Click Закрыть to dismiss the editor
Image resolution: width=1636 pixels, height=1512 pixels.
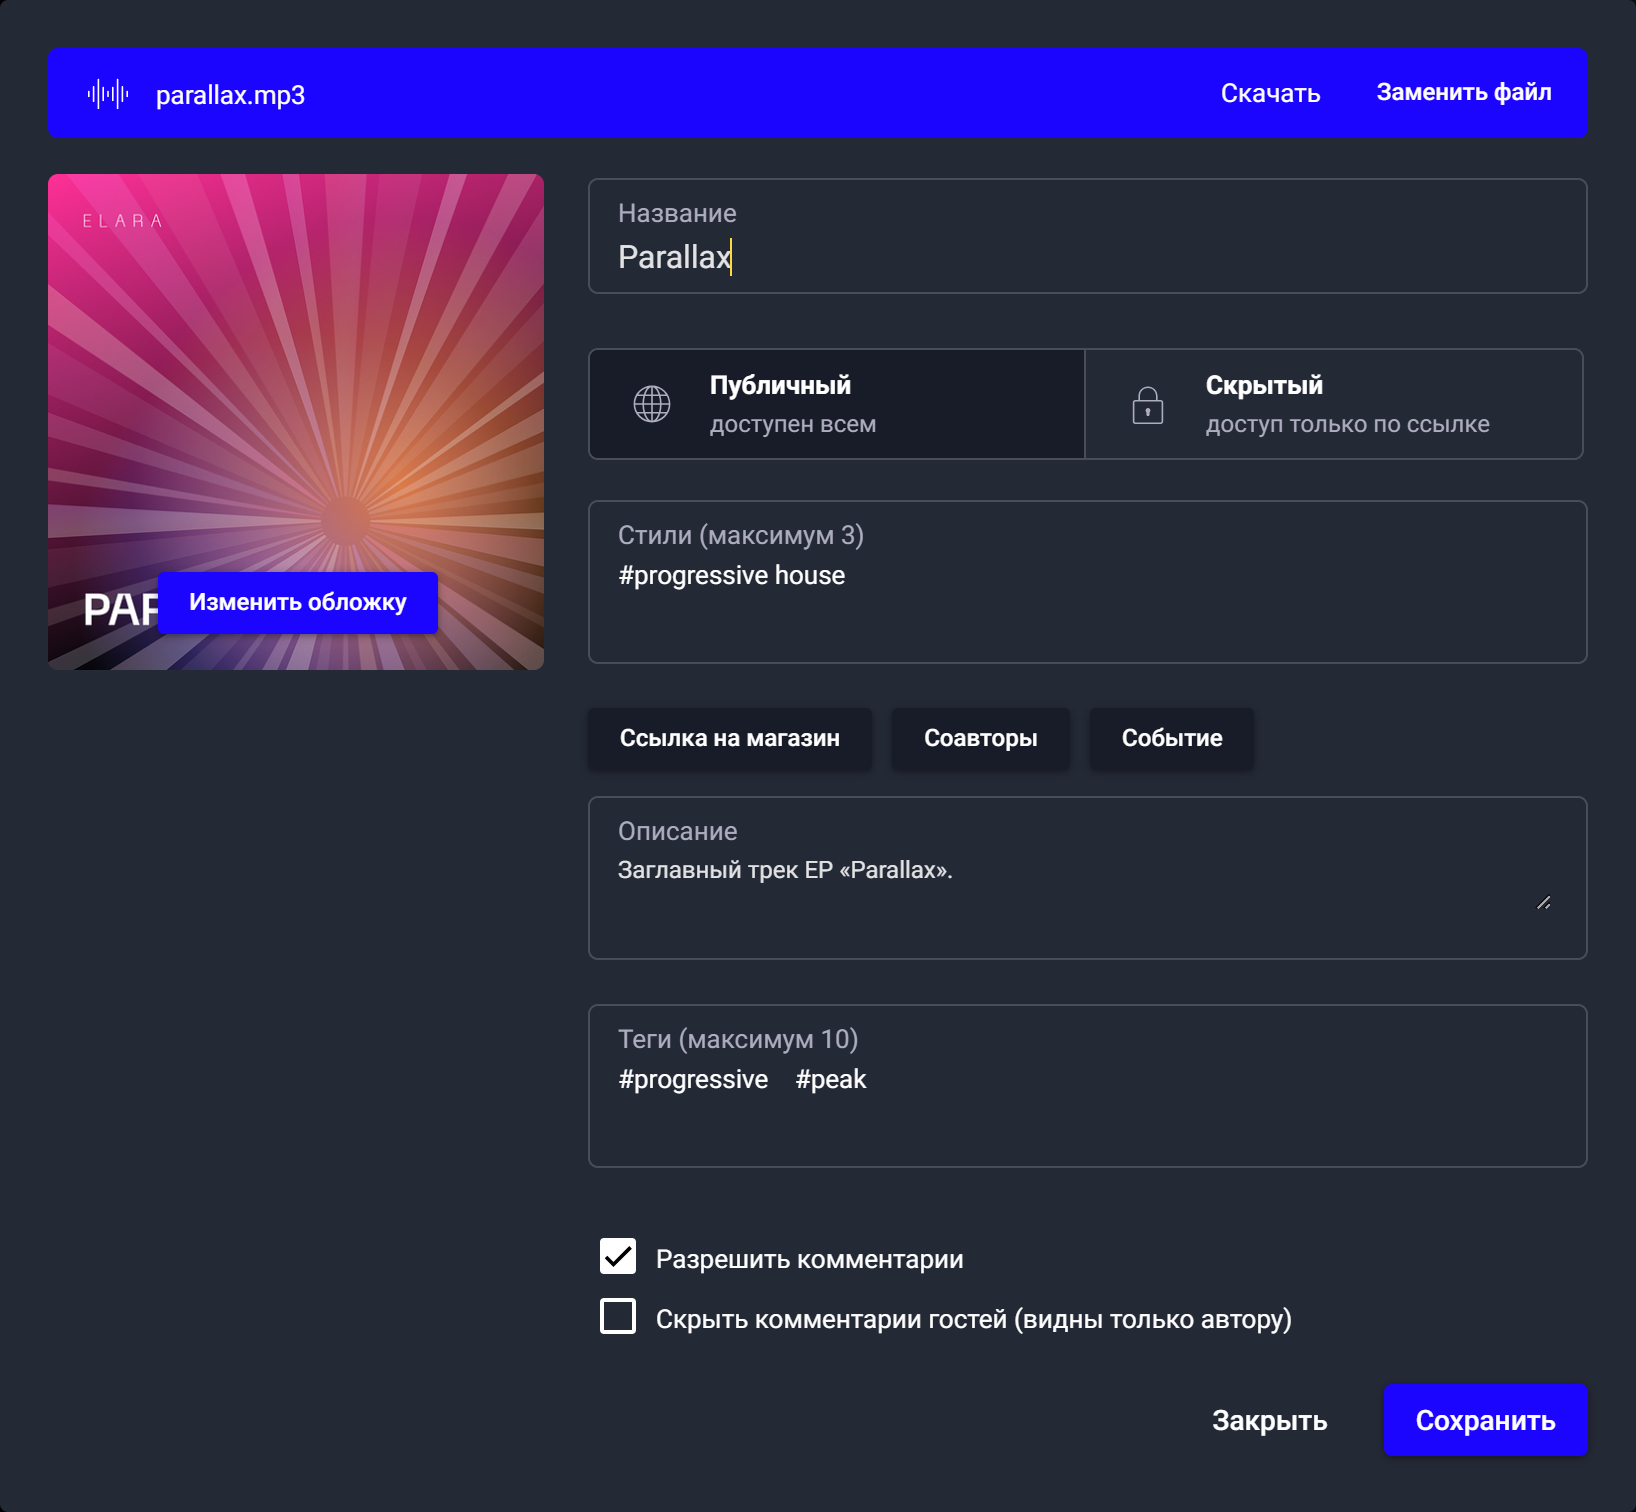click(x=1270, y=1420)
